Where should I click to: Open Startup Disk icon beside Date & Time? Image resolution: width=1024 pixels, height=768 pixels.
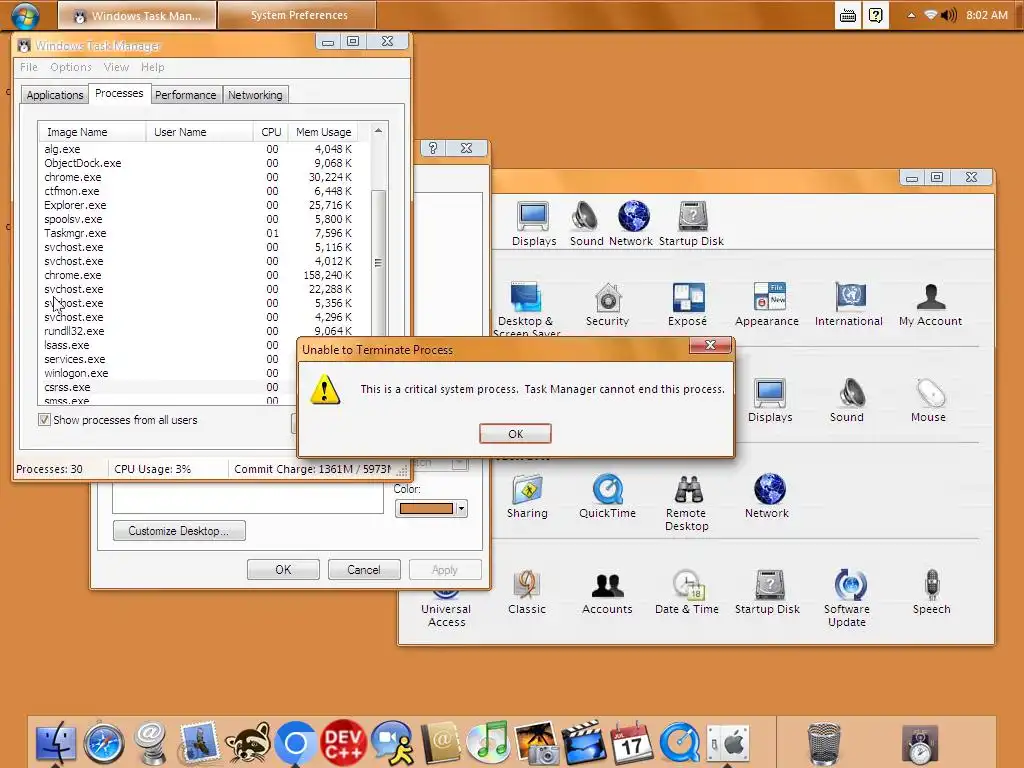coord(767,592)
